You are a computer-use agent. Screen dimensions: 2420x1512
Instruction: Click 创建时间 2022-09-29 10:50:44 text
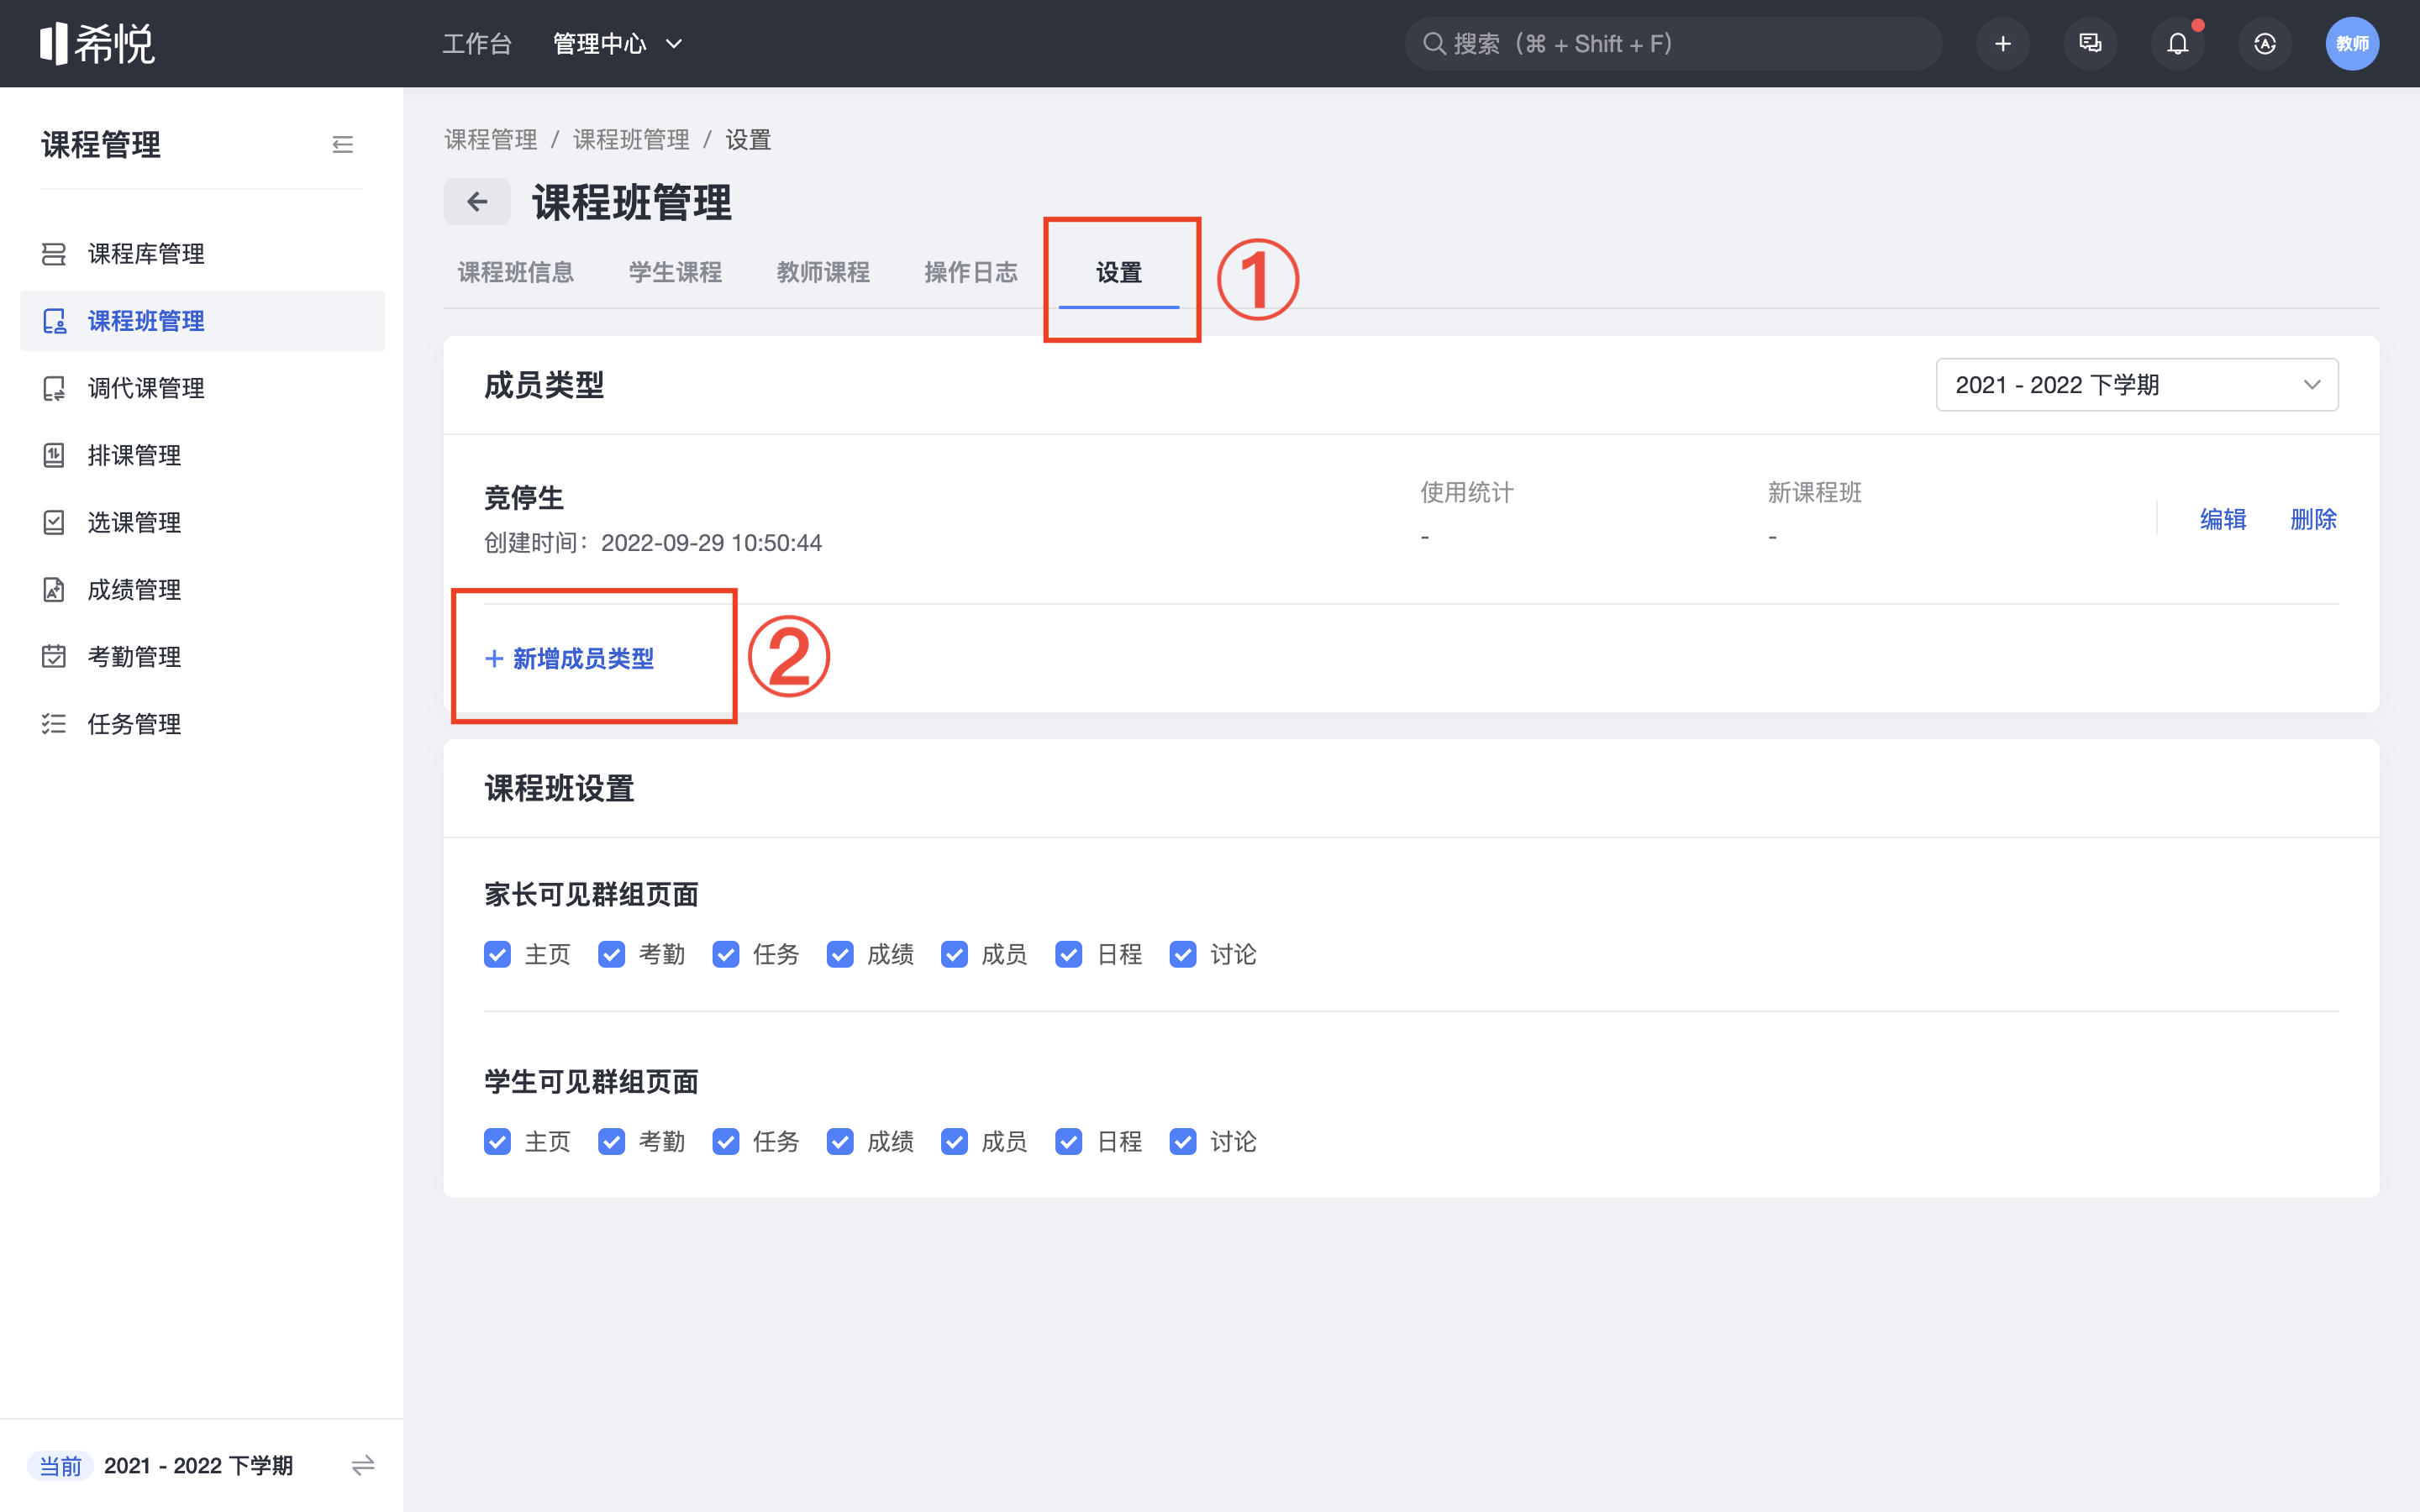pos(653,543)
